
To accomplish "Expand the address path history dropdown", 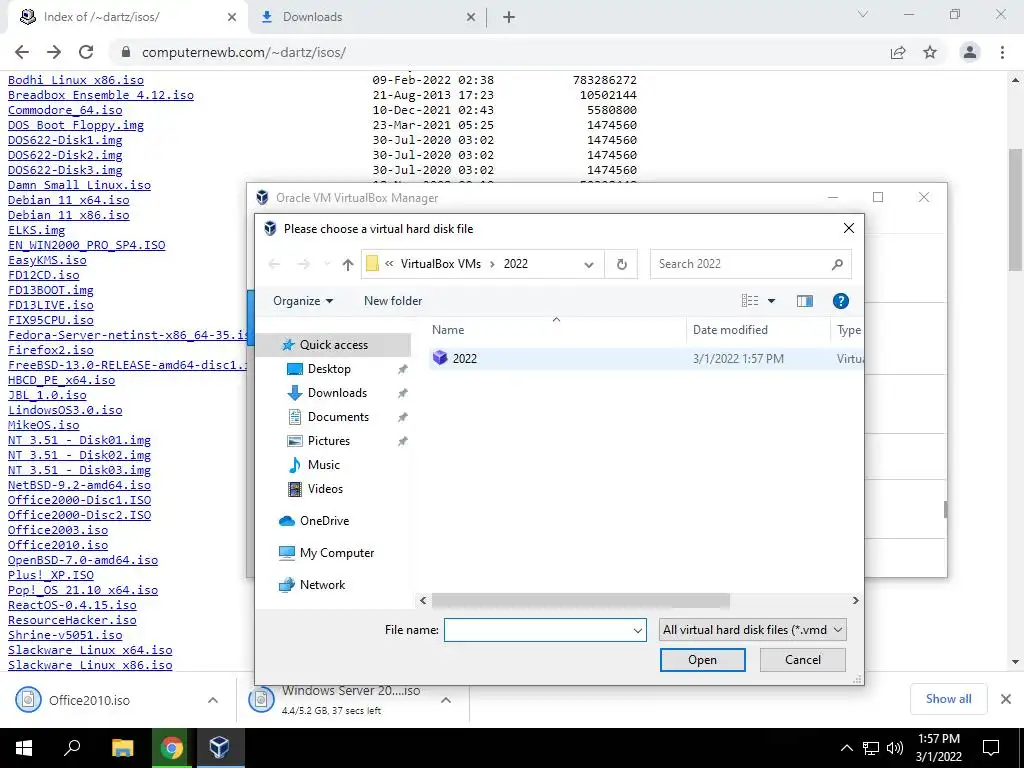I will (x=588, y=264).
